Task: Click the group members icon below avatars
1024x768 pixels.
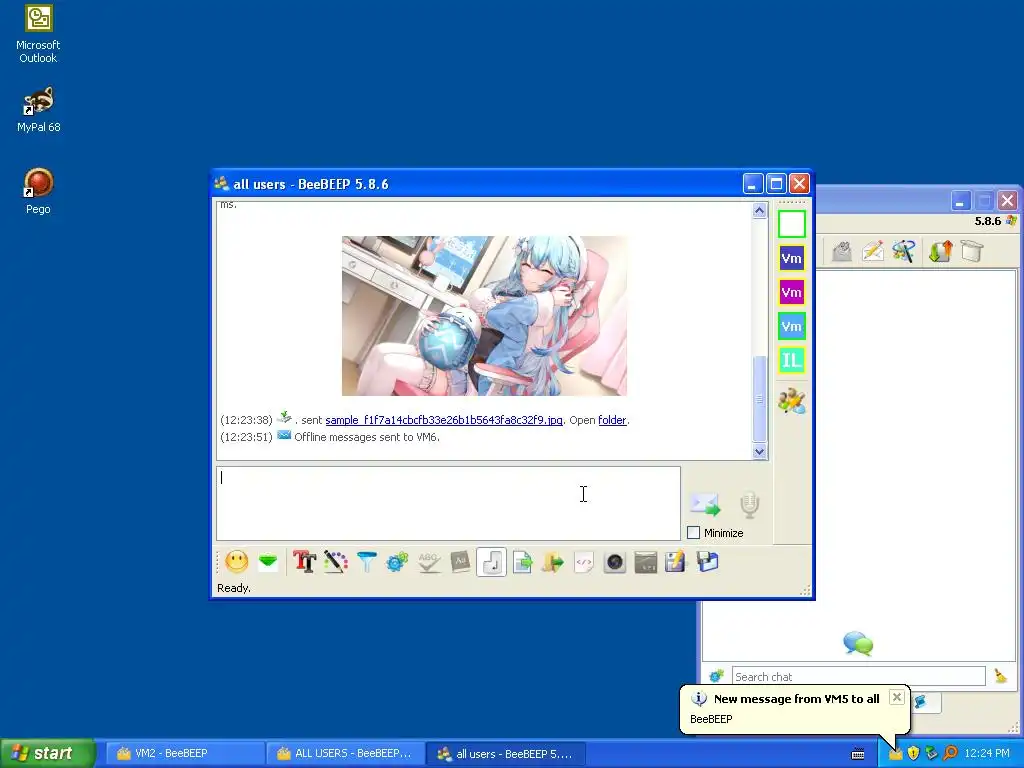Action: coord(792,401)
